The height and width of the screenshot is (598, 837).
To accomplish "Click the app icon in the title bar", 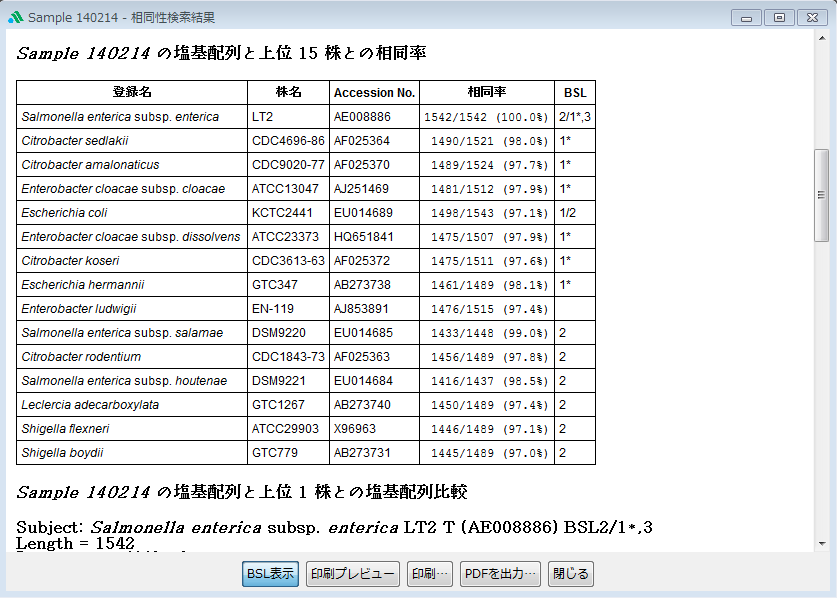I will pyautogui.click(x=15, y=17).
